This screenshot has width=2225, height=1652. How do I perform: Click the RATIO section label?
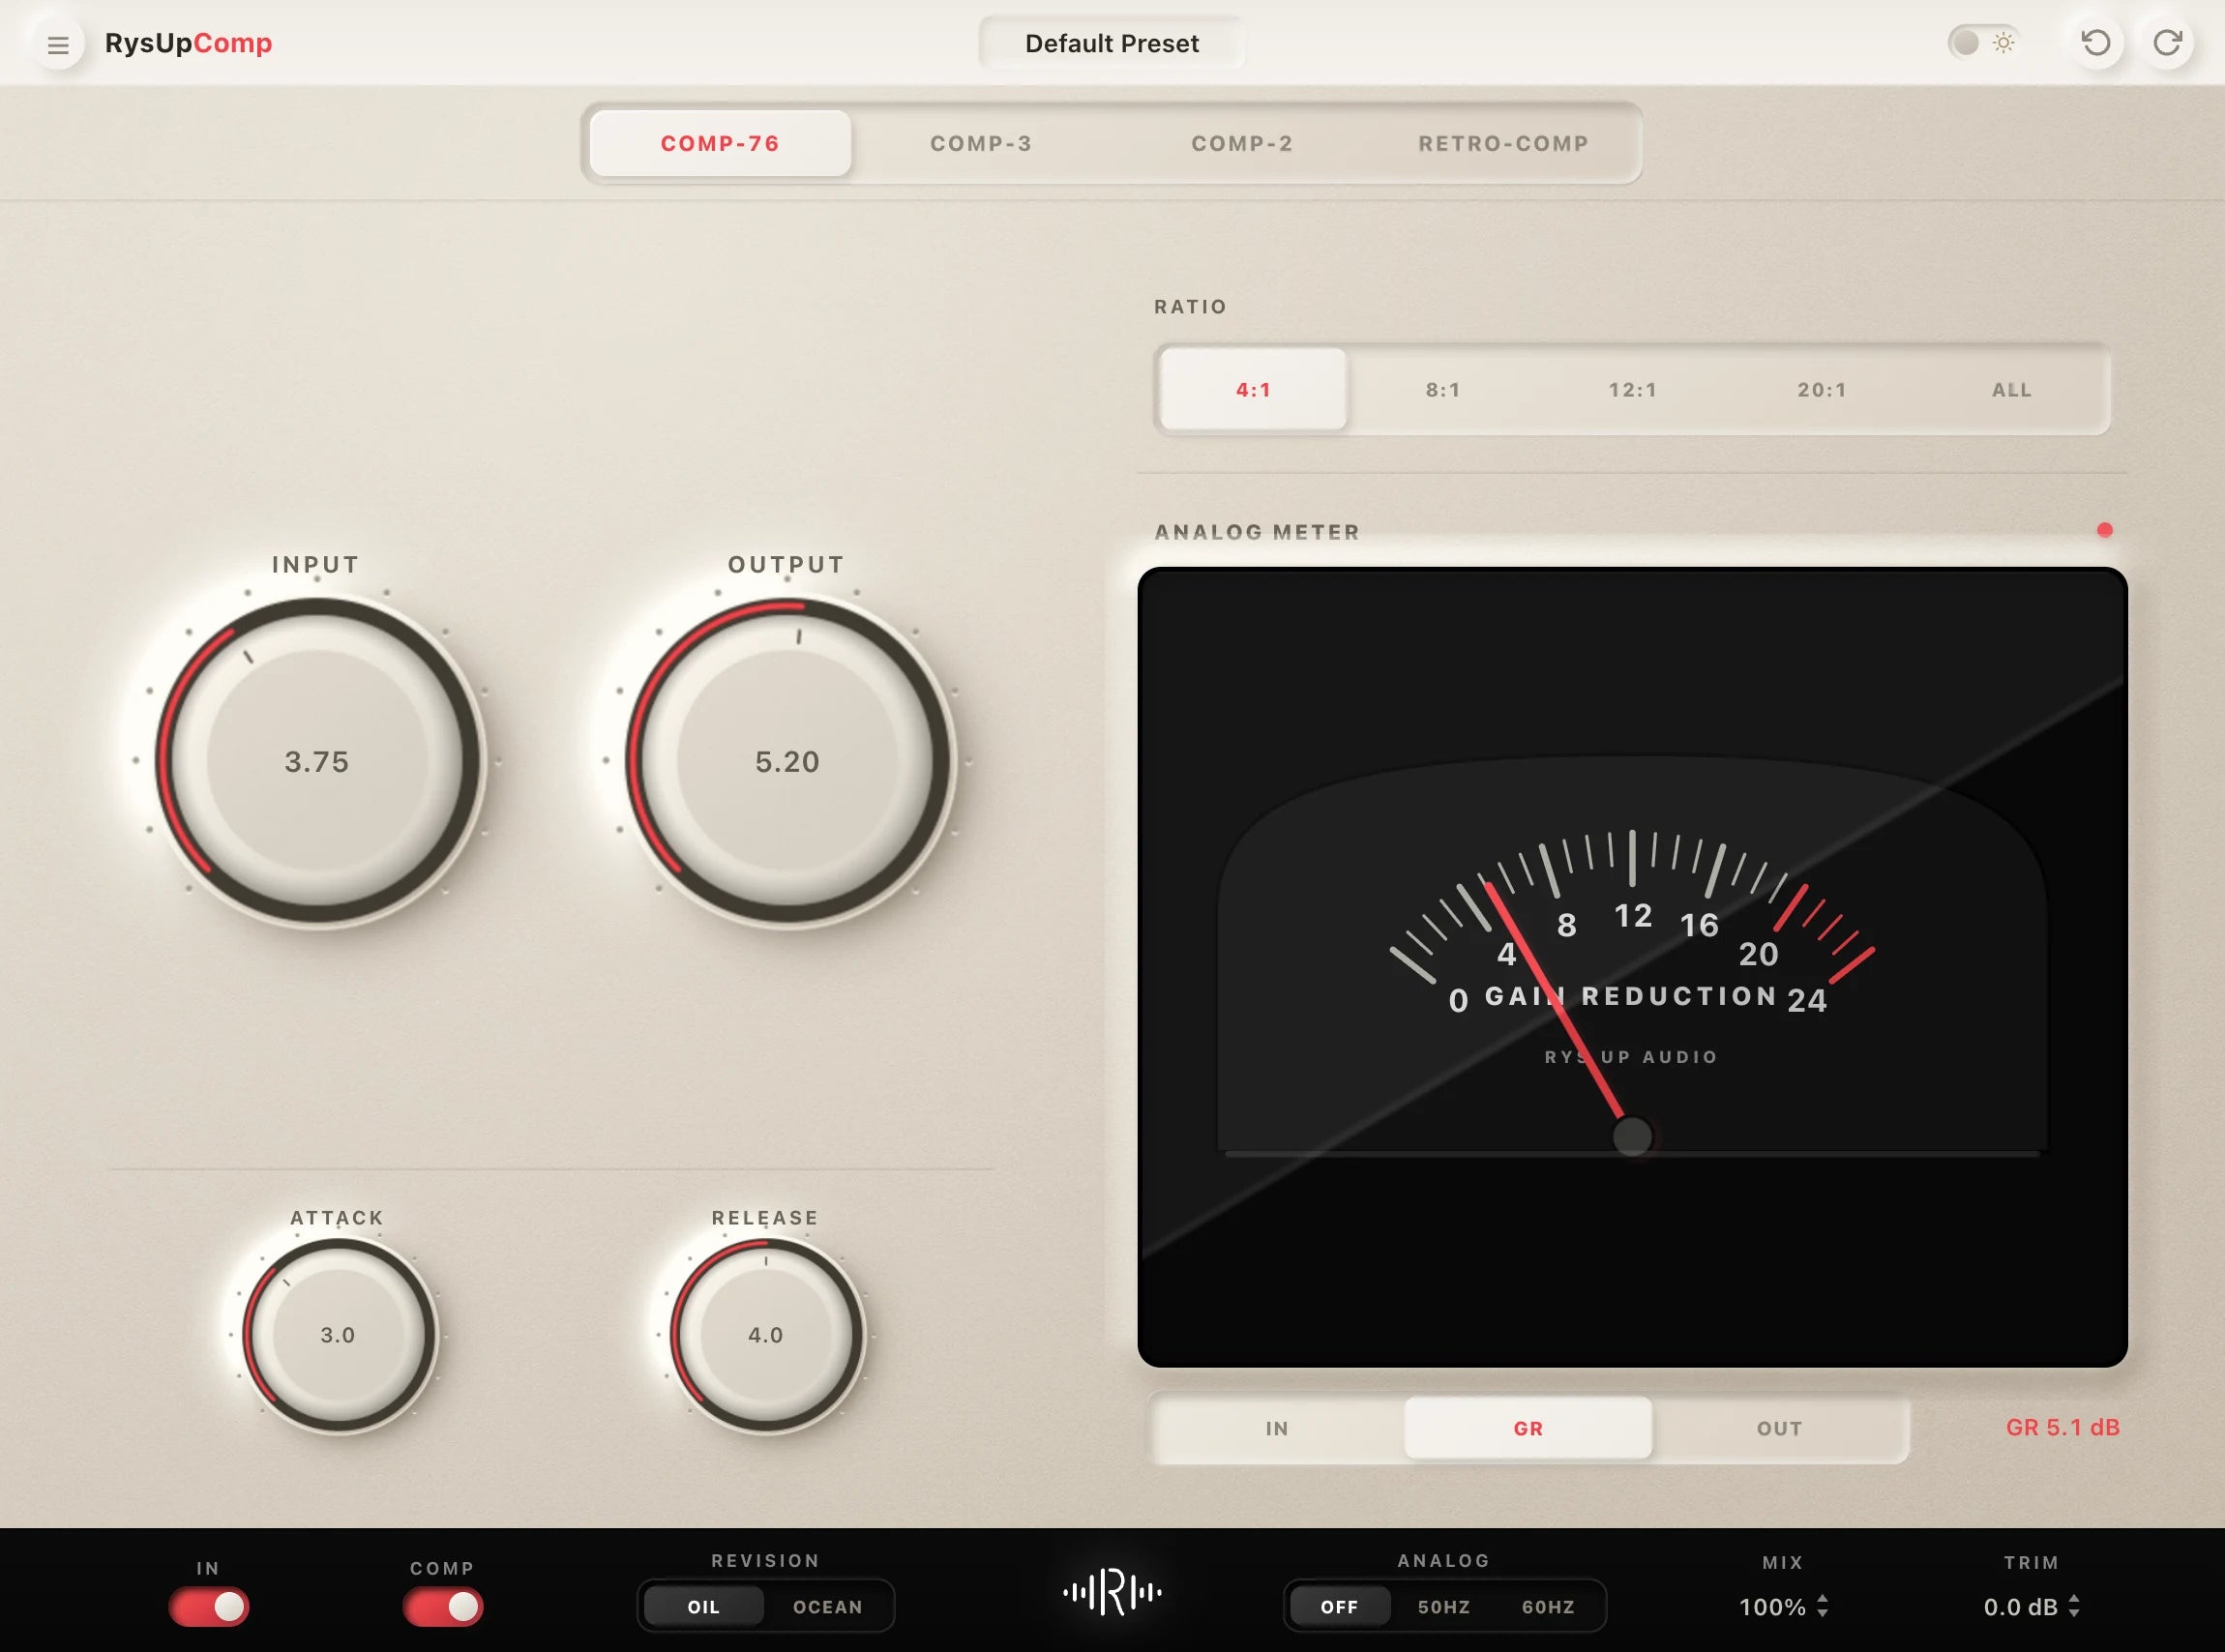tap(1190, 306)
